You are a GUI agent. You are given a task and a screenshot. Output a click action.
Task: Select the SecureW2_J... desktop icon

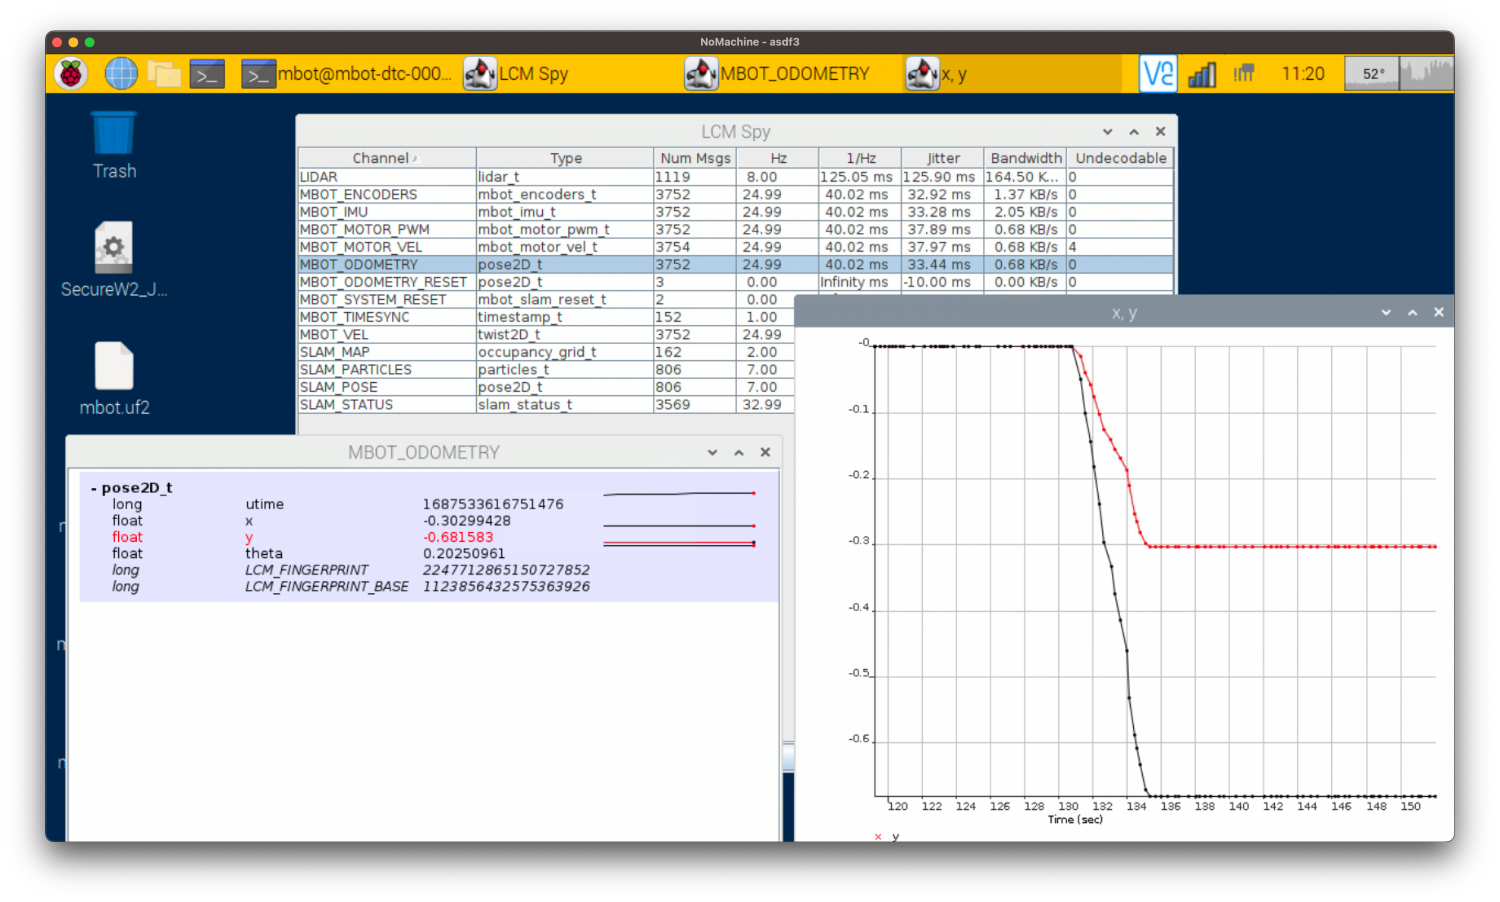(x=114, y=260)
